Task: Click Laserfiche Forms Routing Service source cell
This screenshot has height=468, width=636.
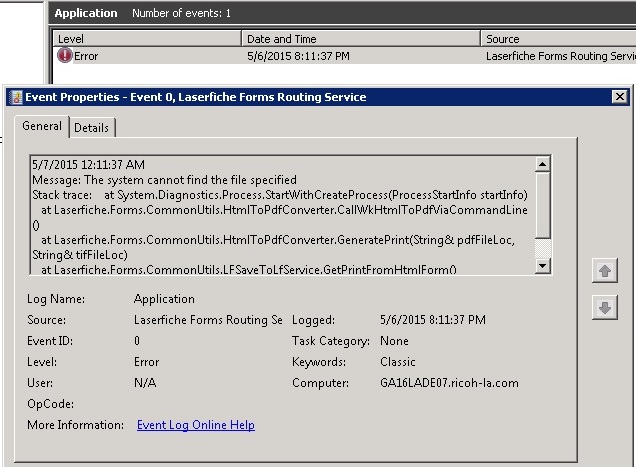Action: [x=561, y=56]
